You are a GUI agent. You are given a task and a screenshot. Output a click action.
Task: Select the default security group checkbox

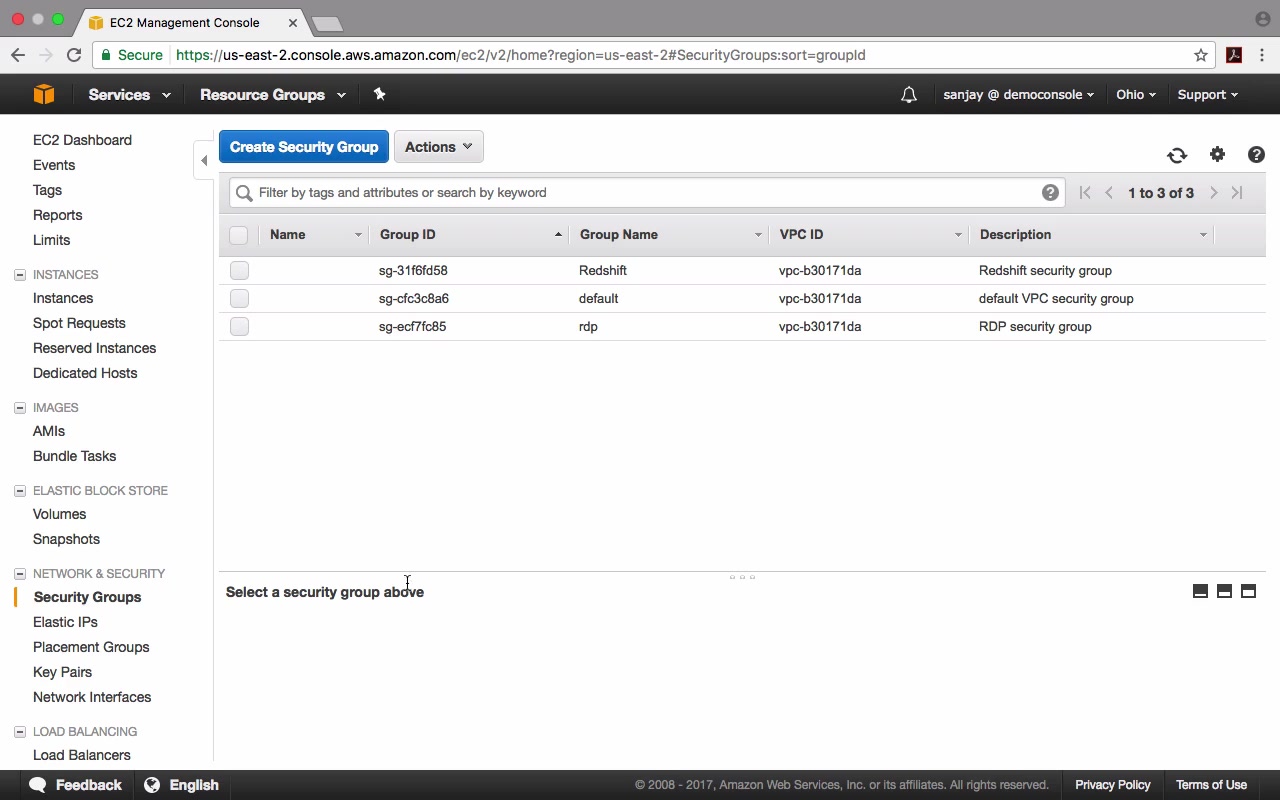239,298
